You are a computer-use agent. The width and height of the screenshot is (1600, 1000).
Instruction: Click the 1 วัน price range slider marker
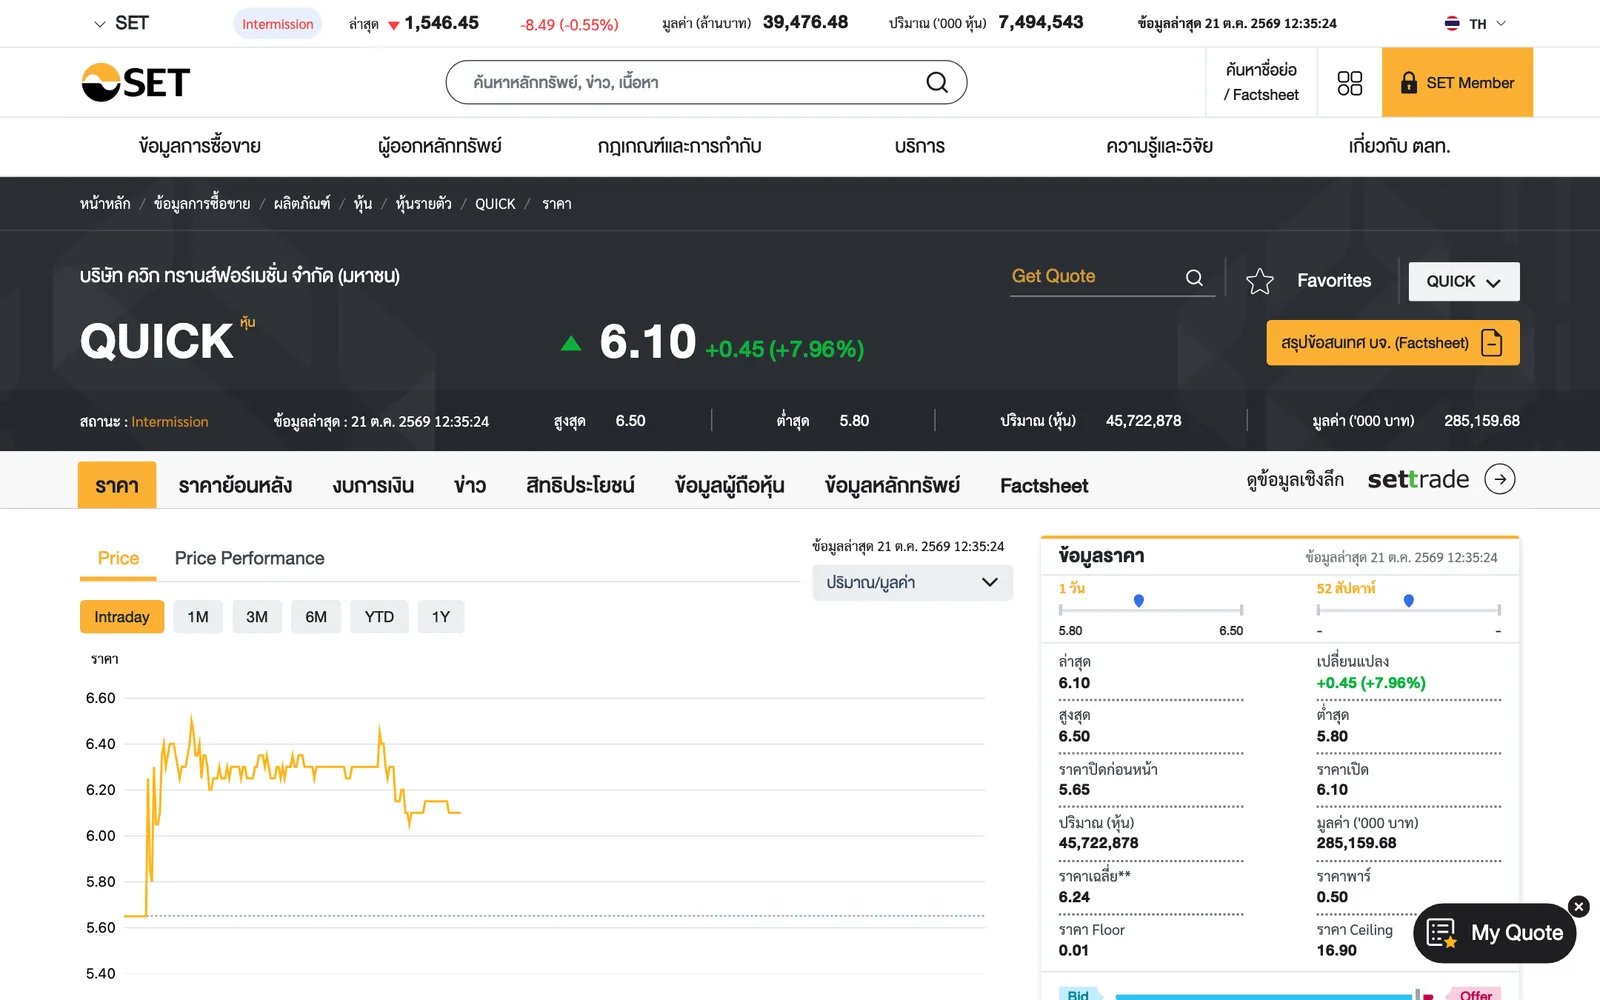[1138, 601]
